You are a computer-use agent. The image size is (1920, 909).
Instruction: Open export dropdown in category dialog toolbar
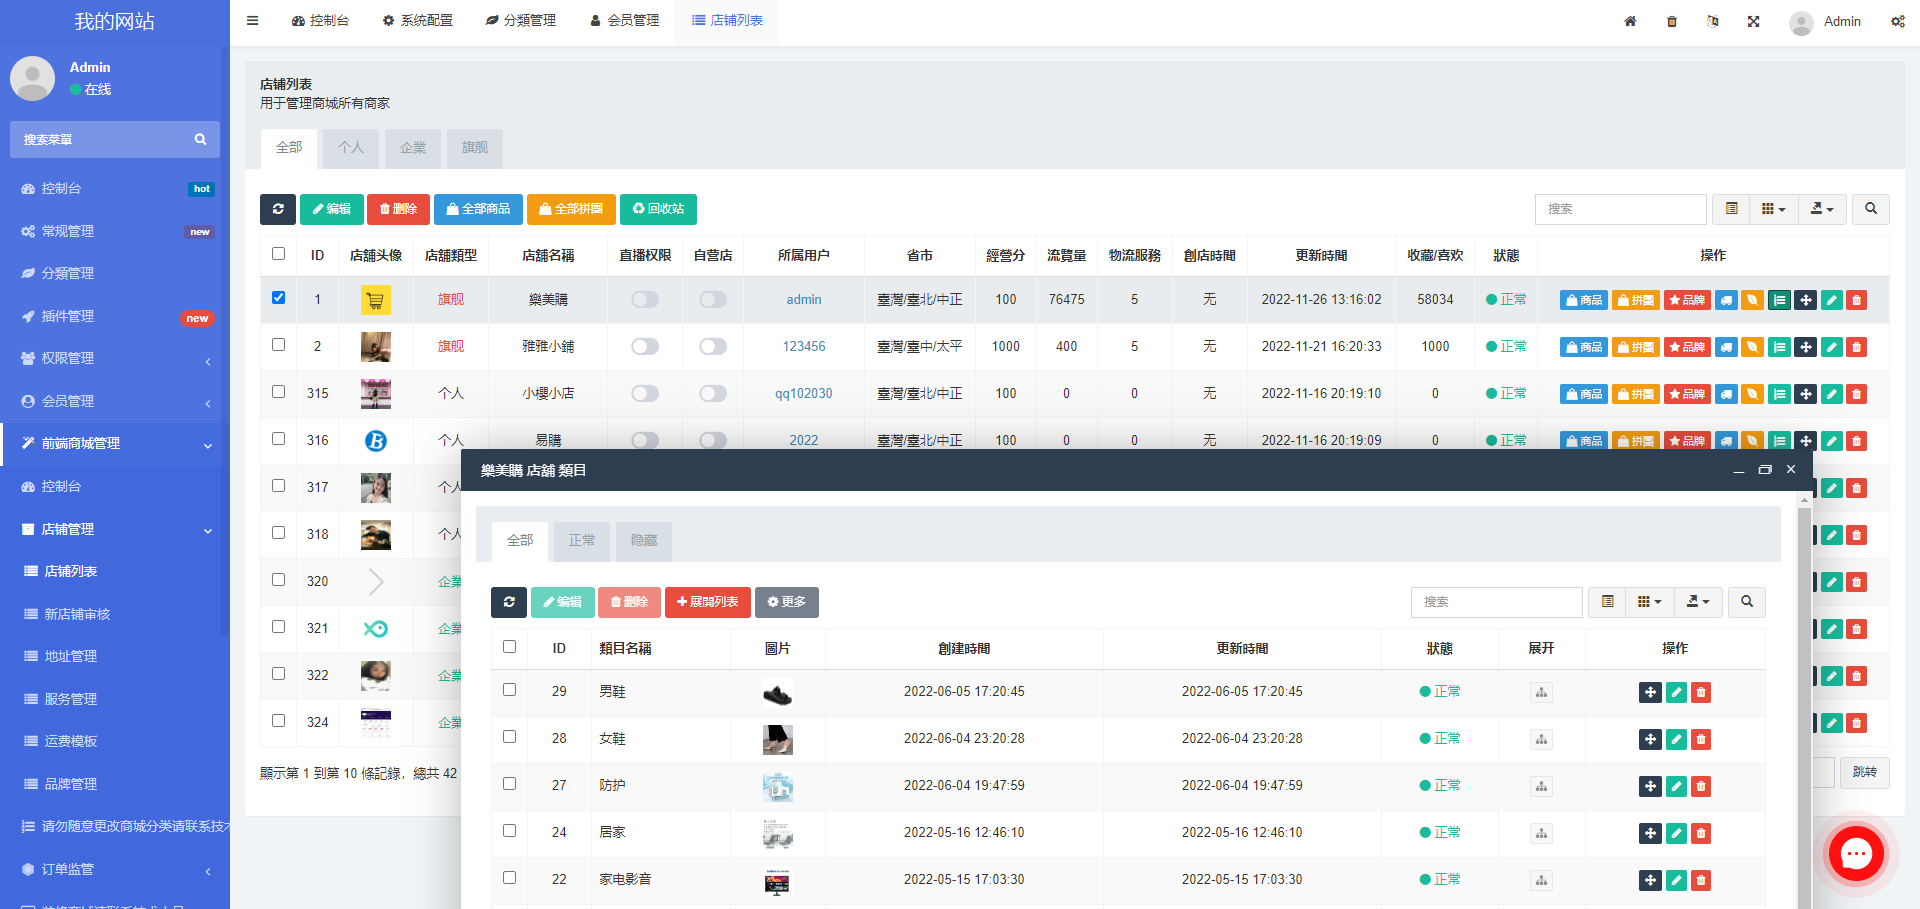coord(1698,602)
